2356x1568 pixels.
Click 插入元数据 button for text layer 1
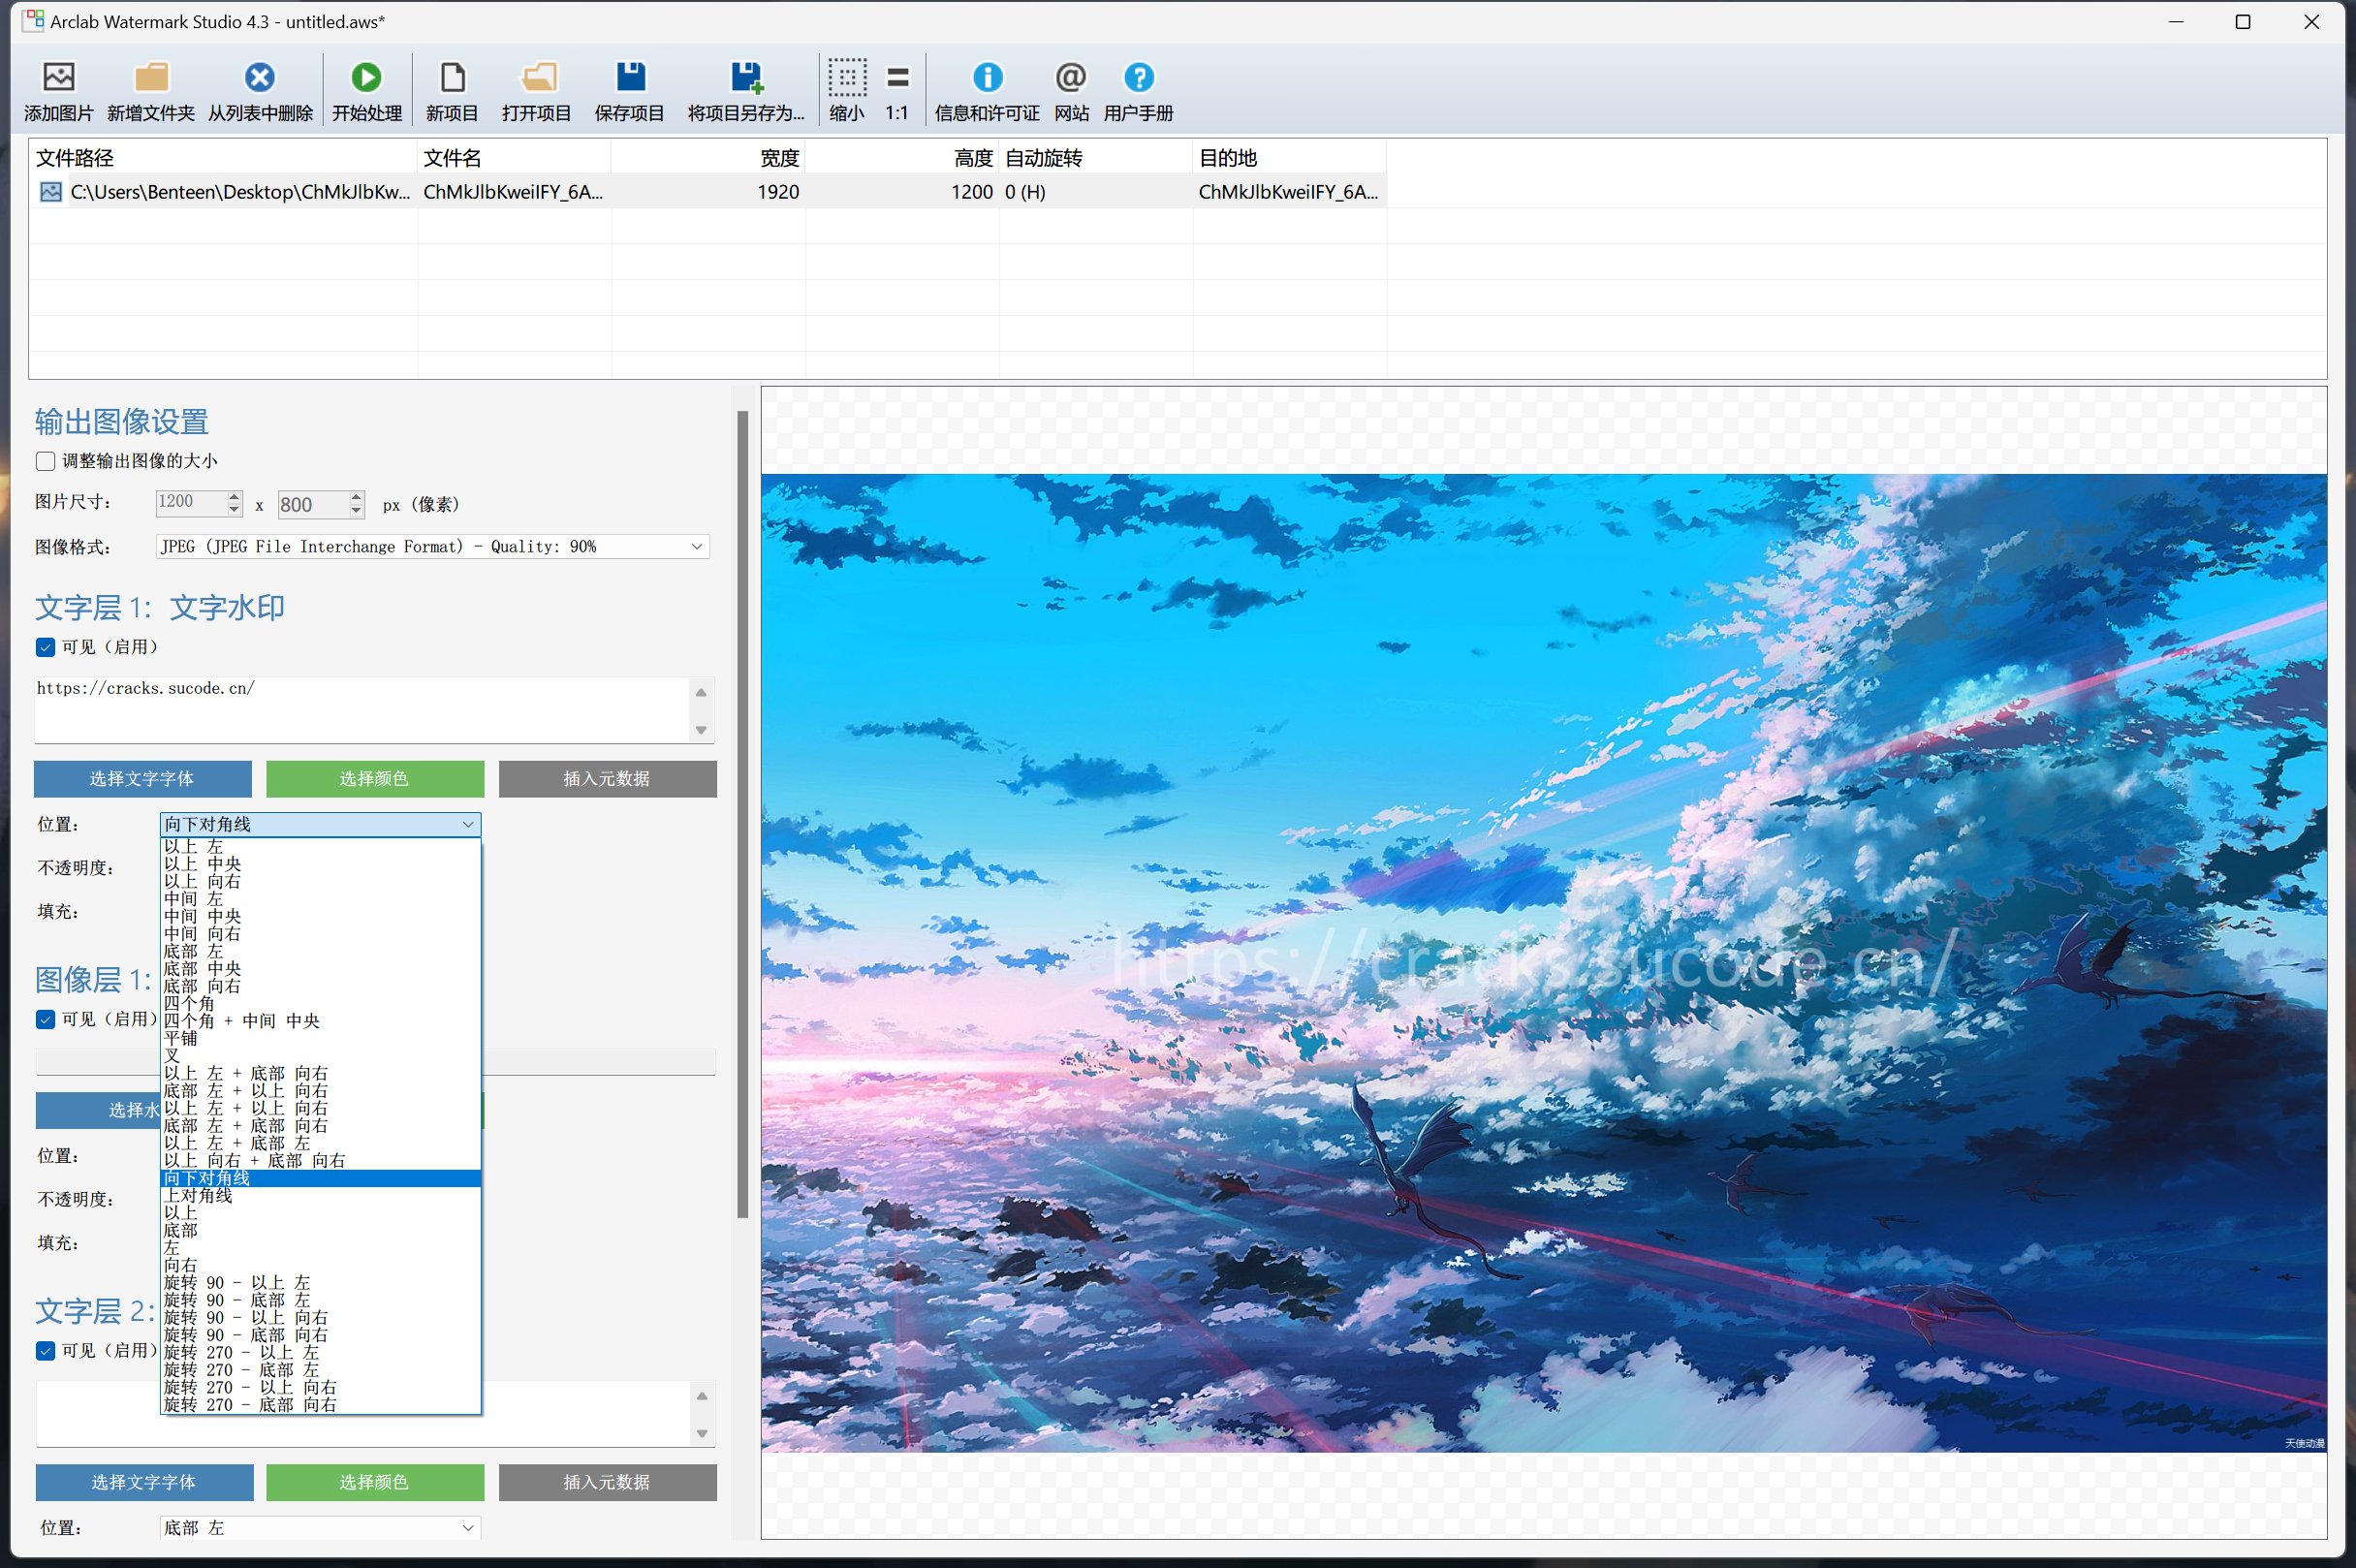point(608,779)
